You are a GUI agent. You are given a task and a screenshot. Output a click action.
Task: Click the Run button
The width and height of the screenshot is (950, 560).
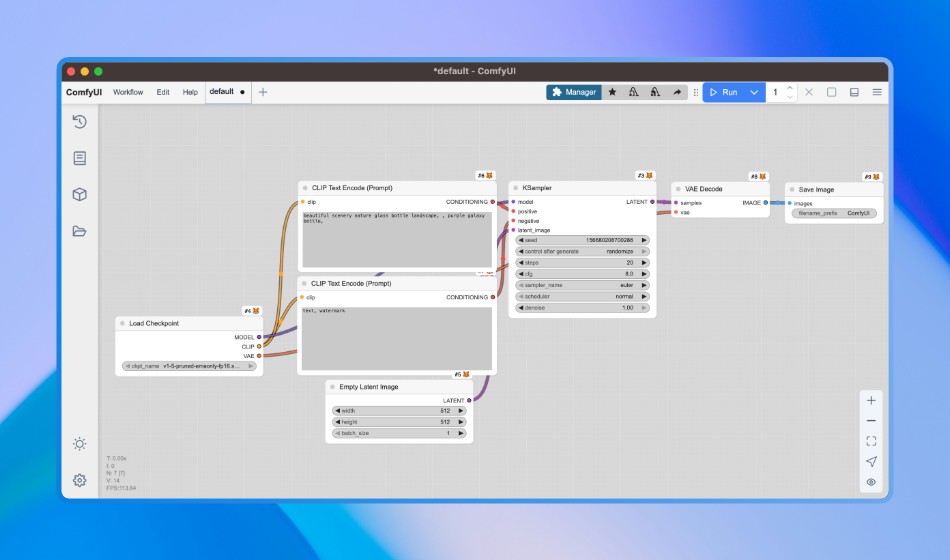pos(725,92)
